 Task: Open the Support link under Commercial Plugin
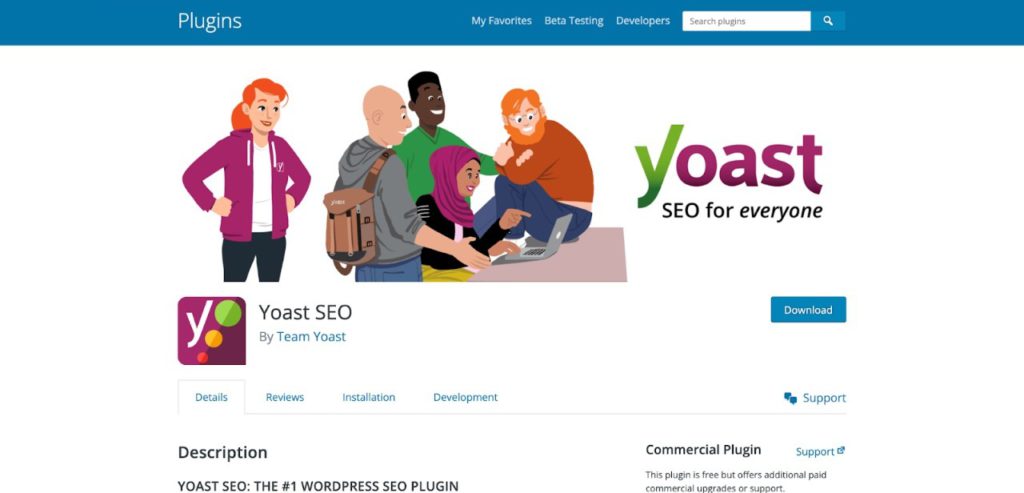point(815,451)
